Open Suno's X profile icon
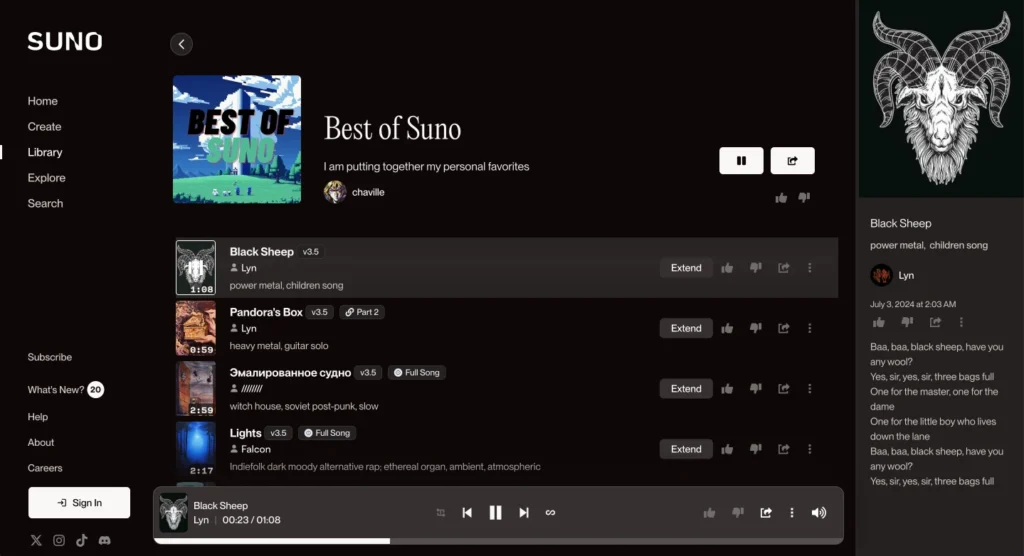The image size is (1024, 556). [36, 540]
